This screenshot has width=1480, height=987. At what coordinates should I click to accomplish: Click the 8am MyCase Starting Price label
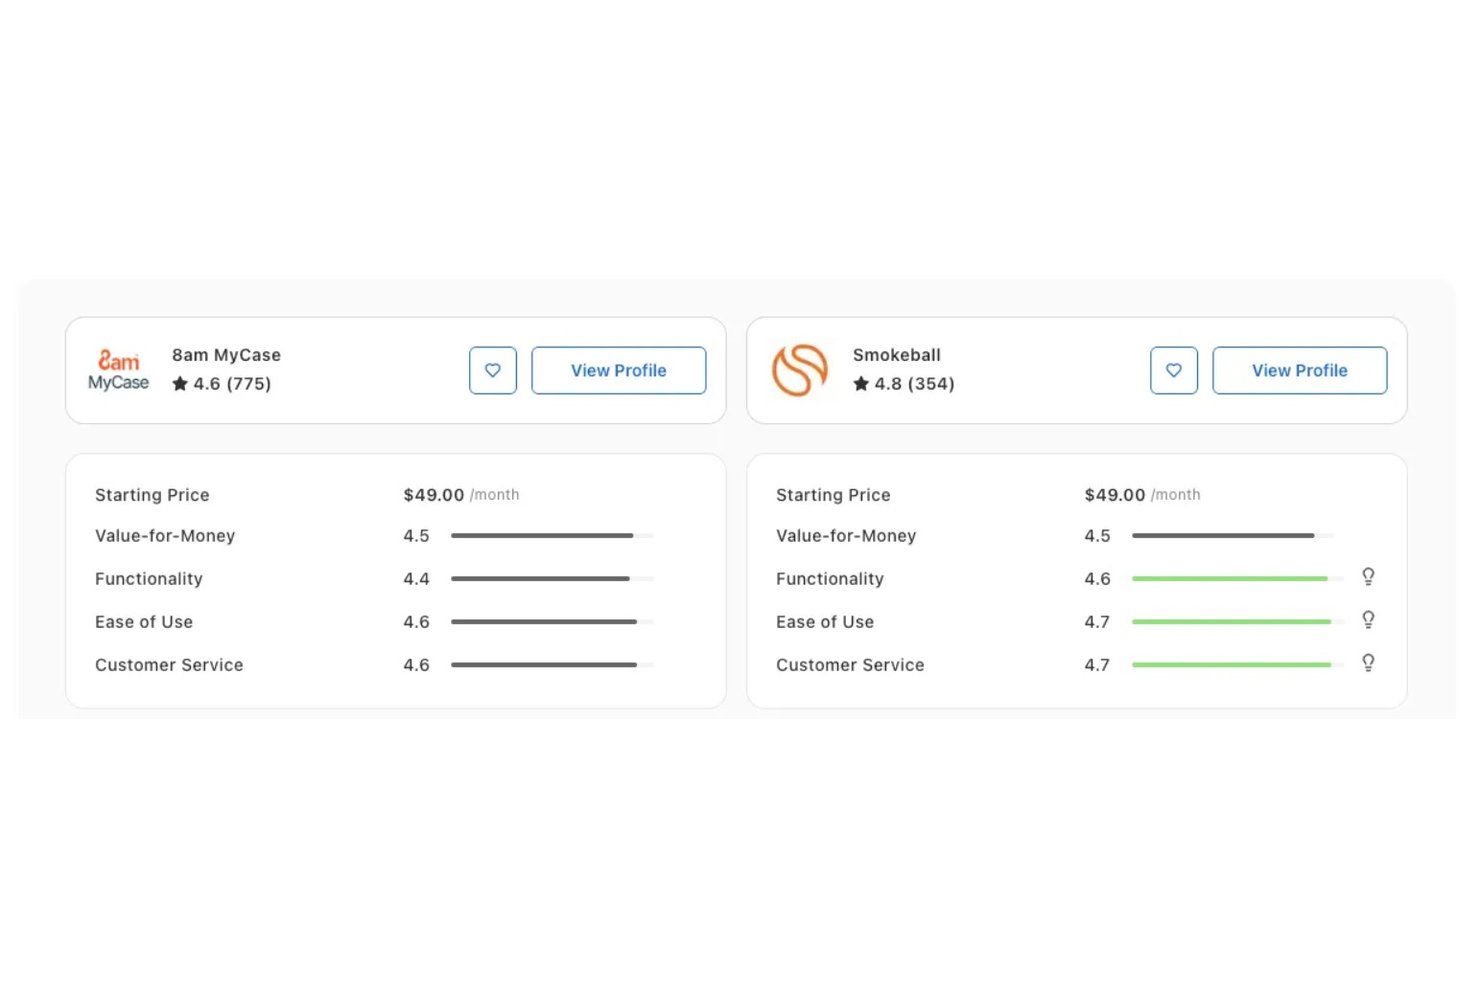152,495
